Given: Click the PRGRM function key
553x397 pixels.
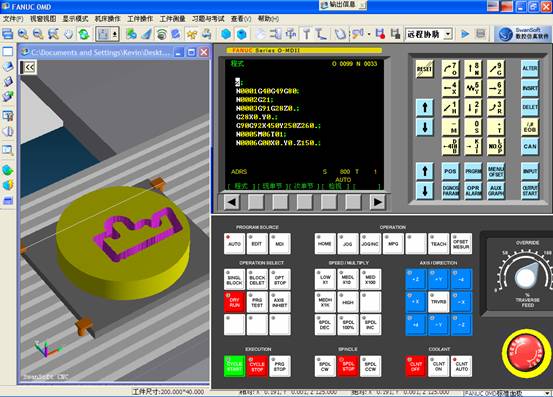Looking at the screenshot, I should [473, 171].
